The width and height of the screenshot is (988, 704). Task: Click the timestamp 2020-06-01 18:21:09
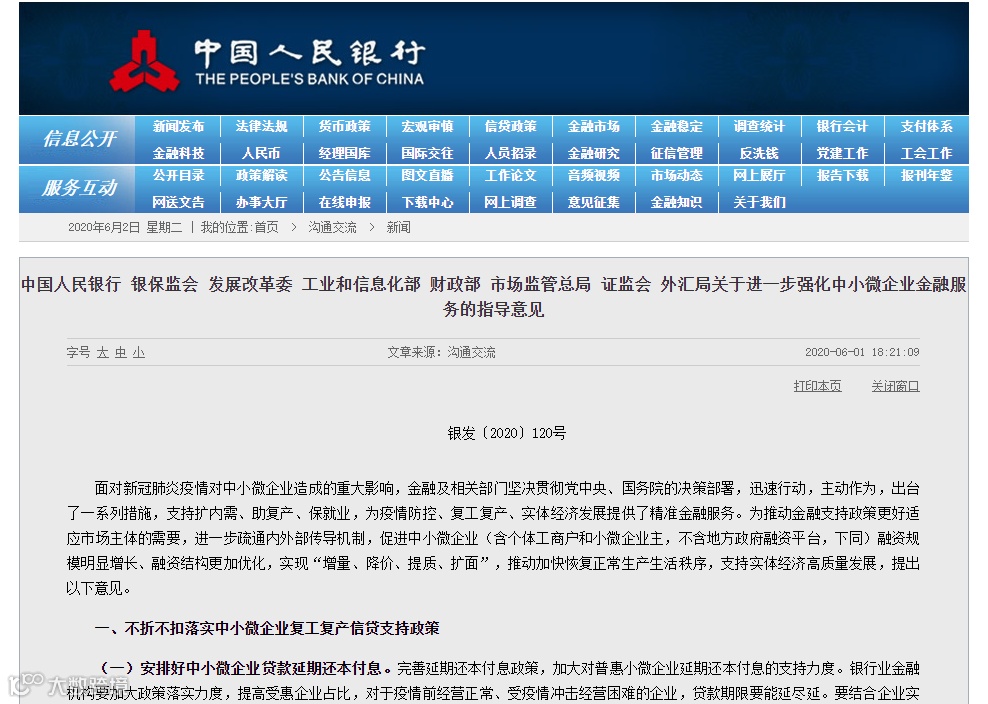862,352
